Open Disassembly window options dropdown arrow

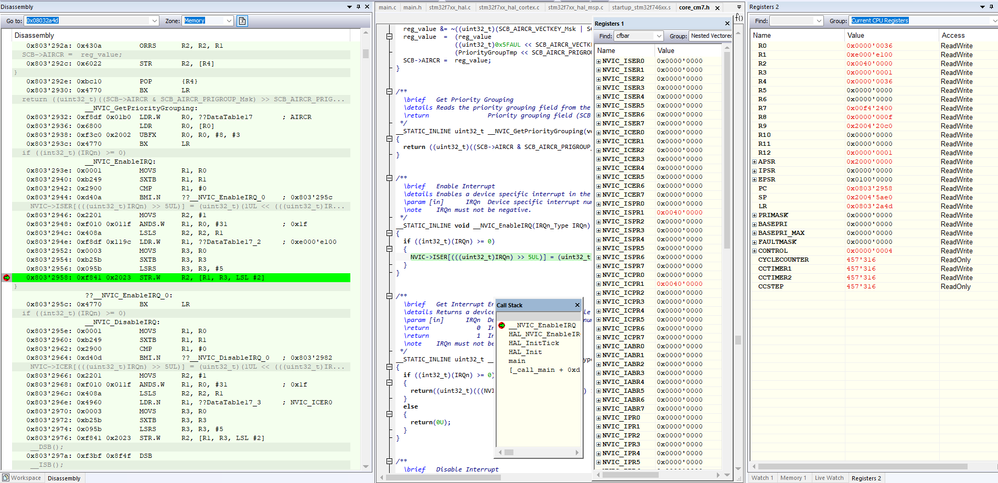coord(349,6)
